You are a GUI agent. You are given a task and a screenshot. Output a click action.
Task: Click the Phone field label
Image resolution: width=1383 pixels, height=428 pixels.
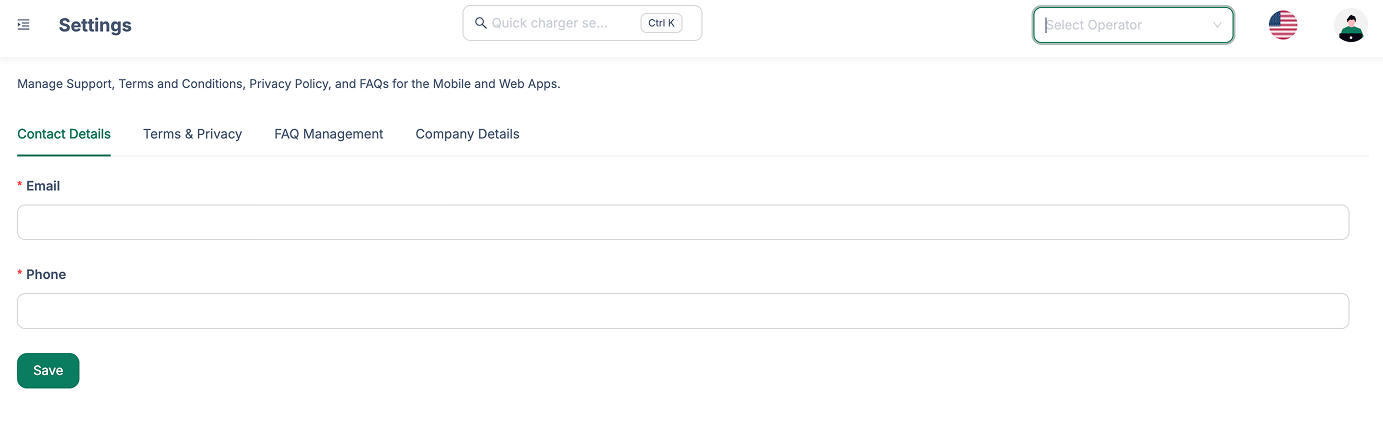click(x=46, y=275)
